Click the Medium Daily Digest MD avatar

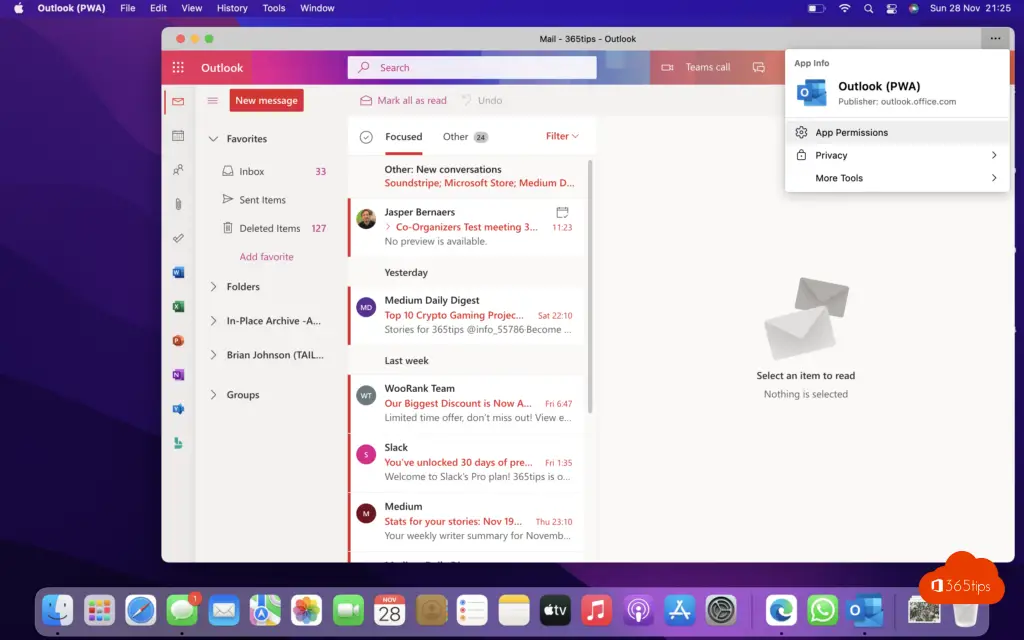(366, 307)
